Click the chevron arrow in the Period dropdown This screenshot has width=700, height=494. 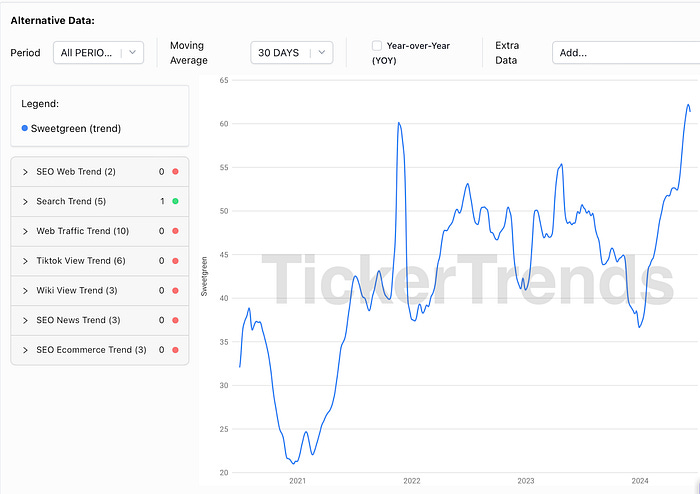pyautogui.click(x=133, y=52)
